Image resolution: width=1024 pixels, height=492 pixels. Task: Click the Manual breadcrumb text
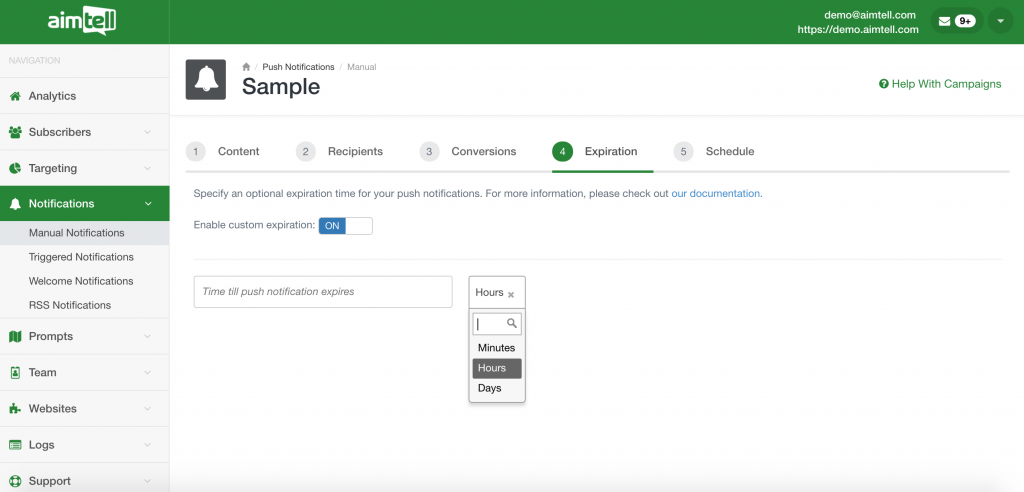click(362, 67)
